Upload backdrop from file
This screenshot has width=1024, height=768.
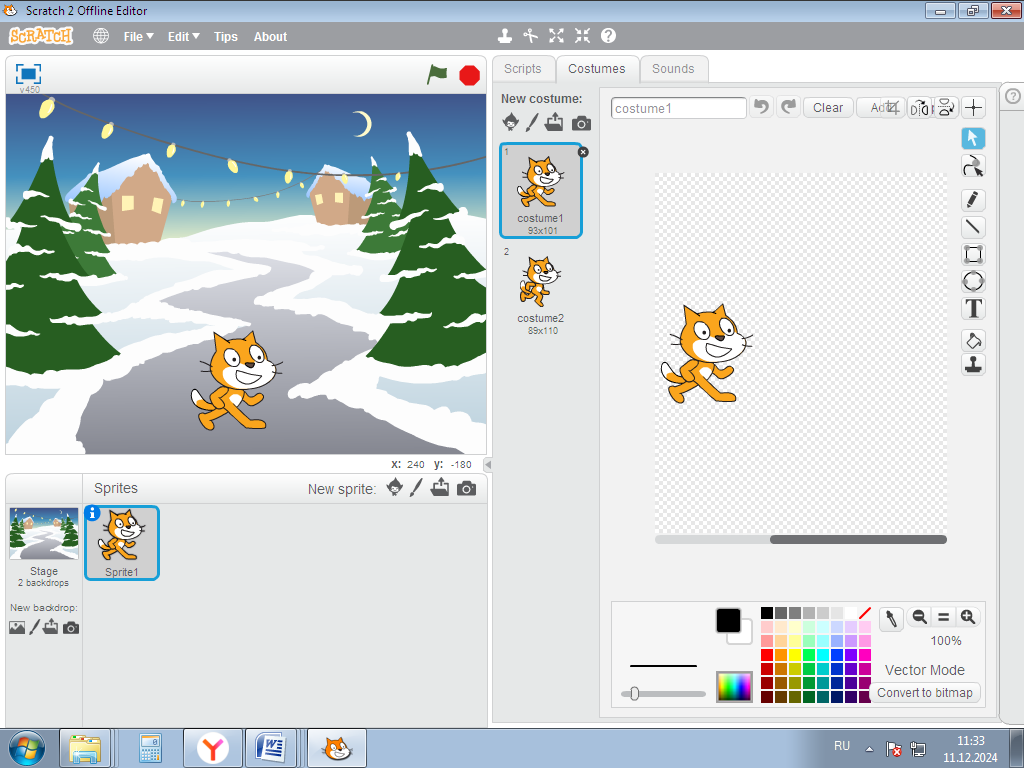tap(51, 628)
